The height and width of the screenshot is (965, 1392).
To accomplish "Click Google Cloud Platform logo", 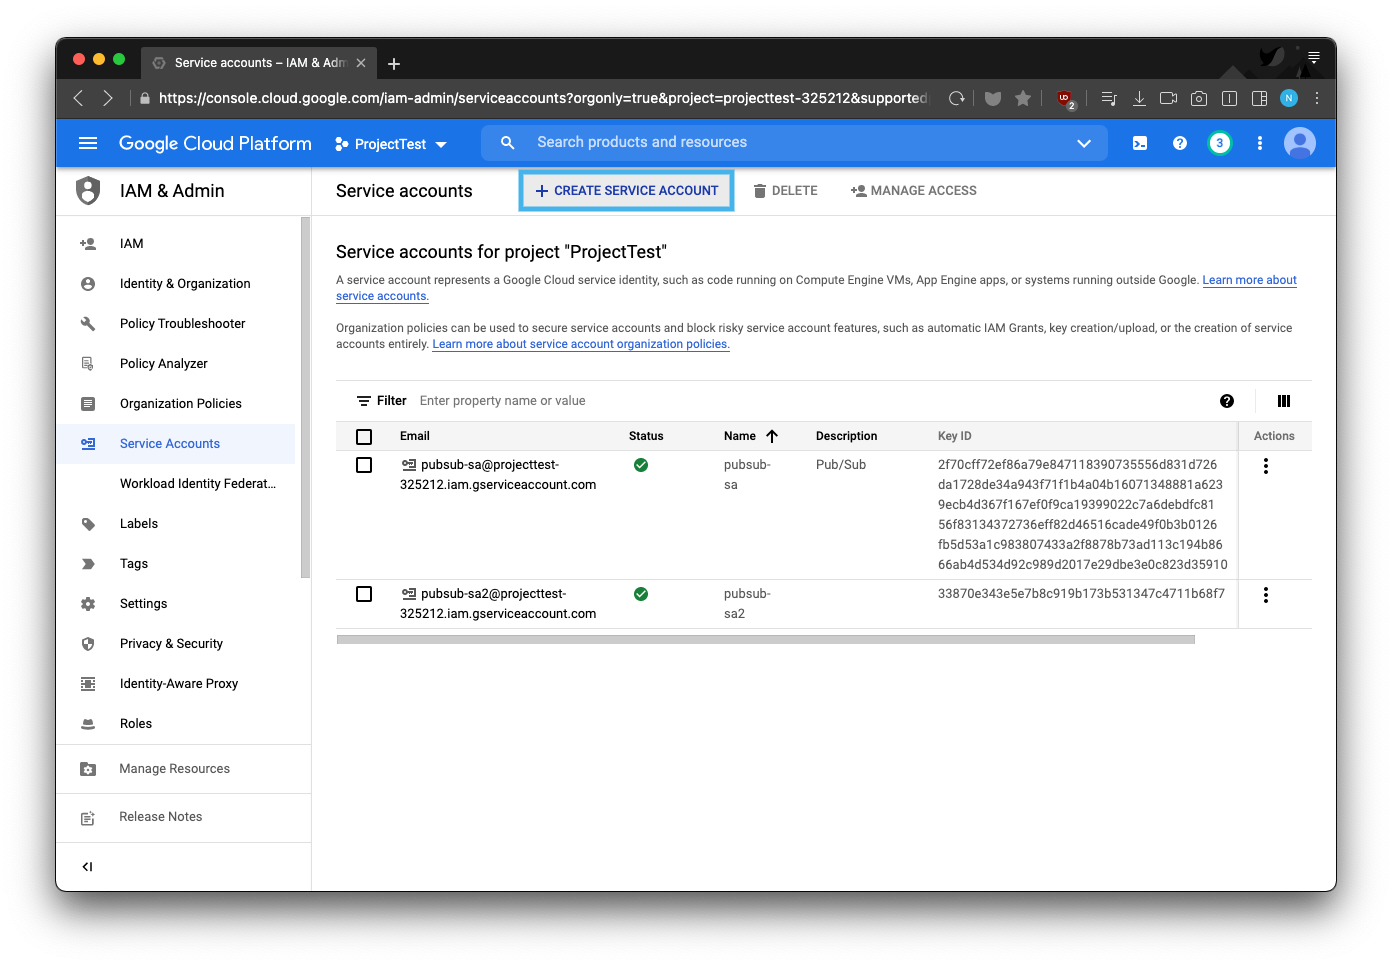I will coord(215,143).
